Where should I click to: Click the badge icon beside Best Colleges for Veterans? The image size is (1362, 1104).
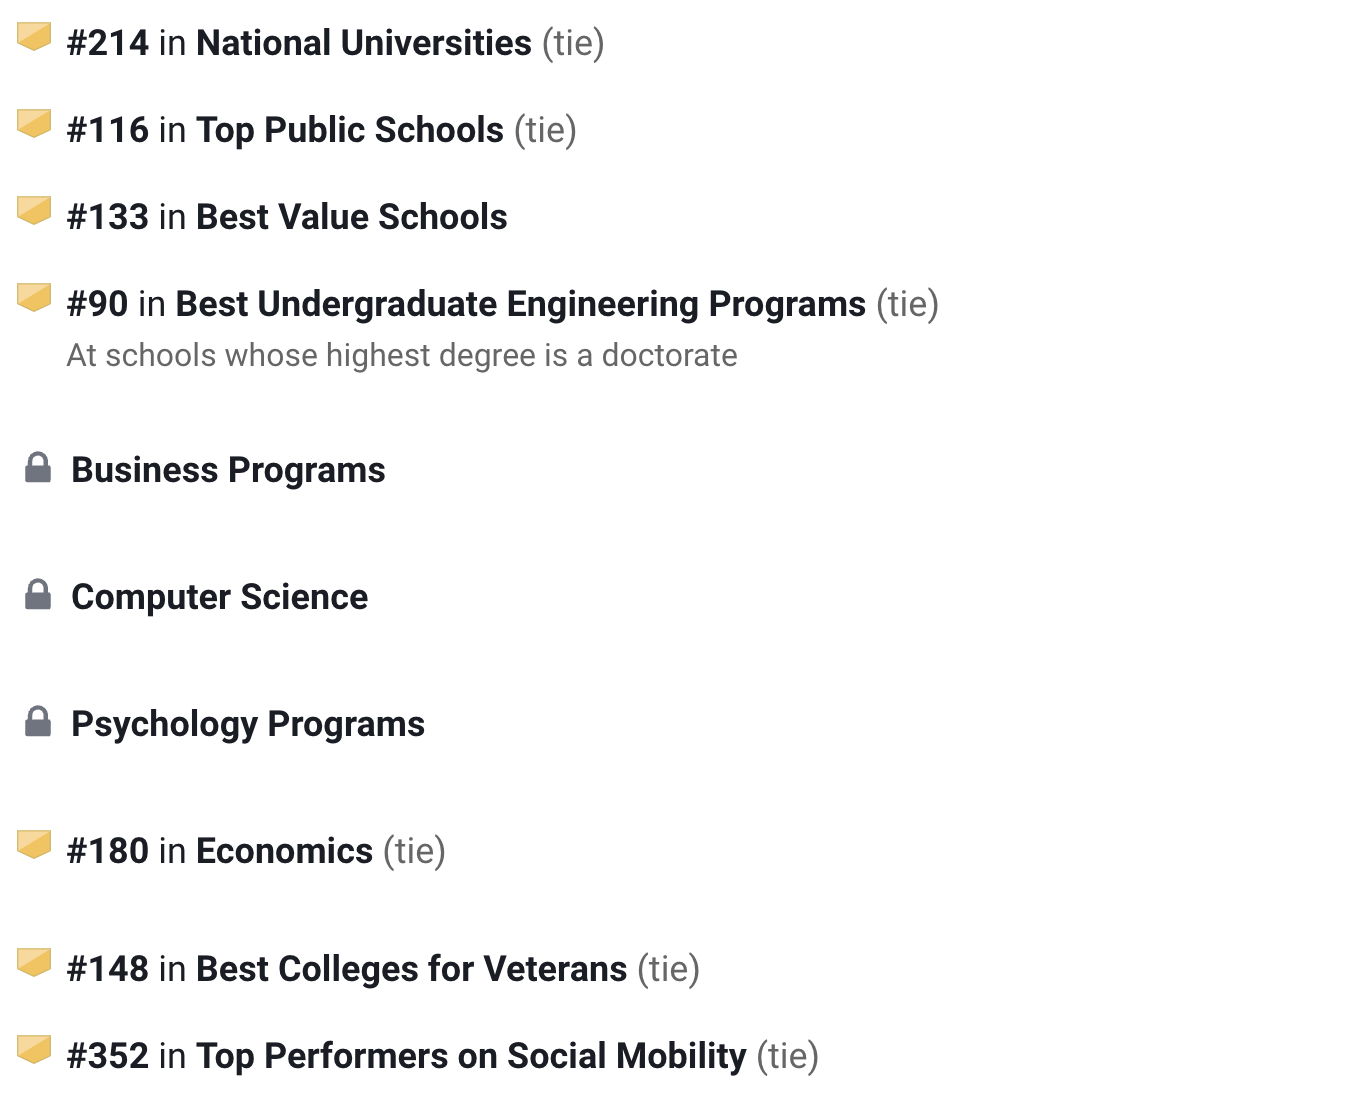pos(34,964)
